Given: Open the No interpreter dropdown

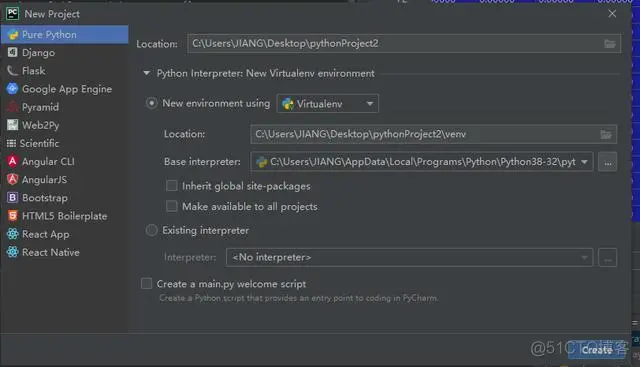Looking at the screenshot, I should 409,258.
